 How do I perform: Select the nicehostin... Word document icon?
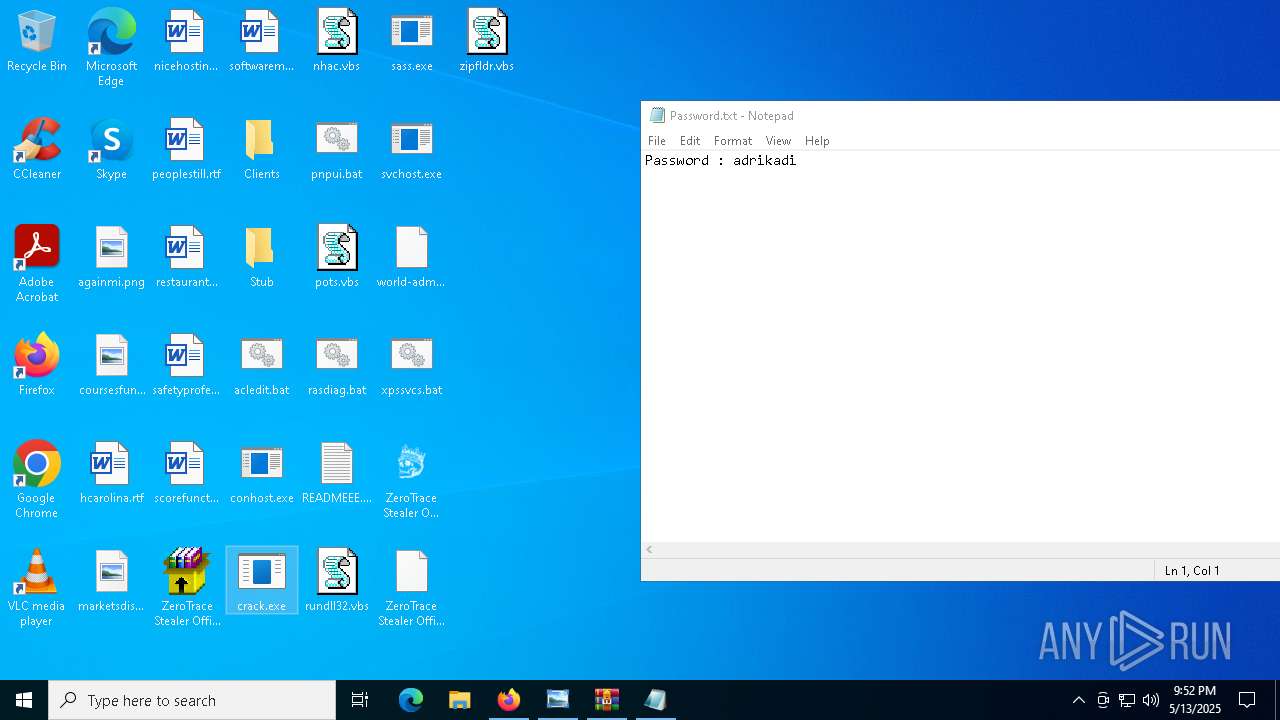[186, 42]
